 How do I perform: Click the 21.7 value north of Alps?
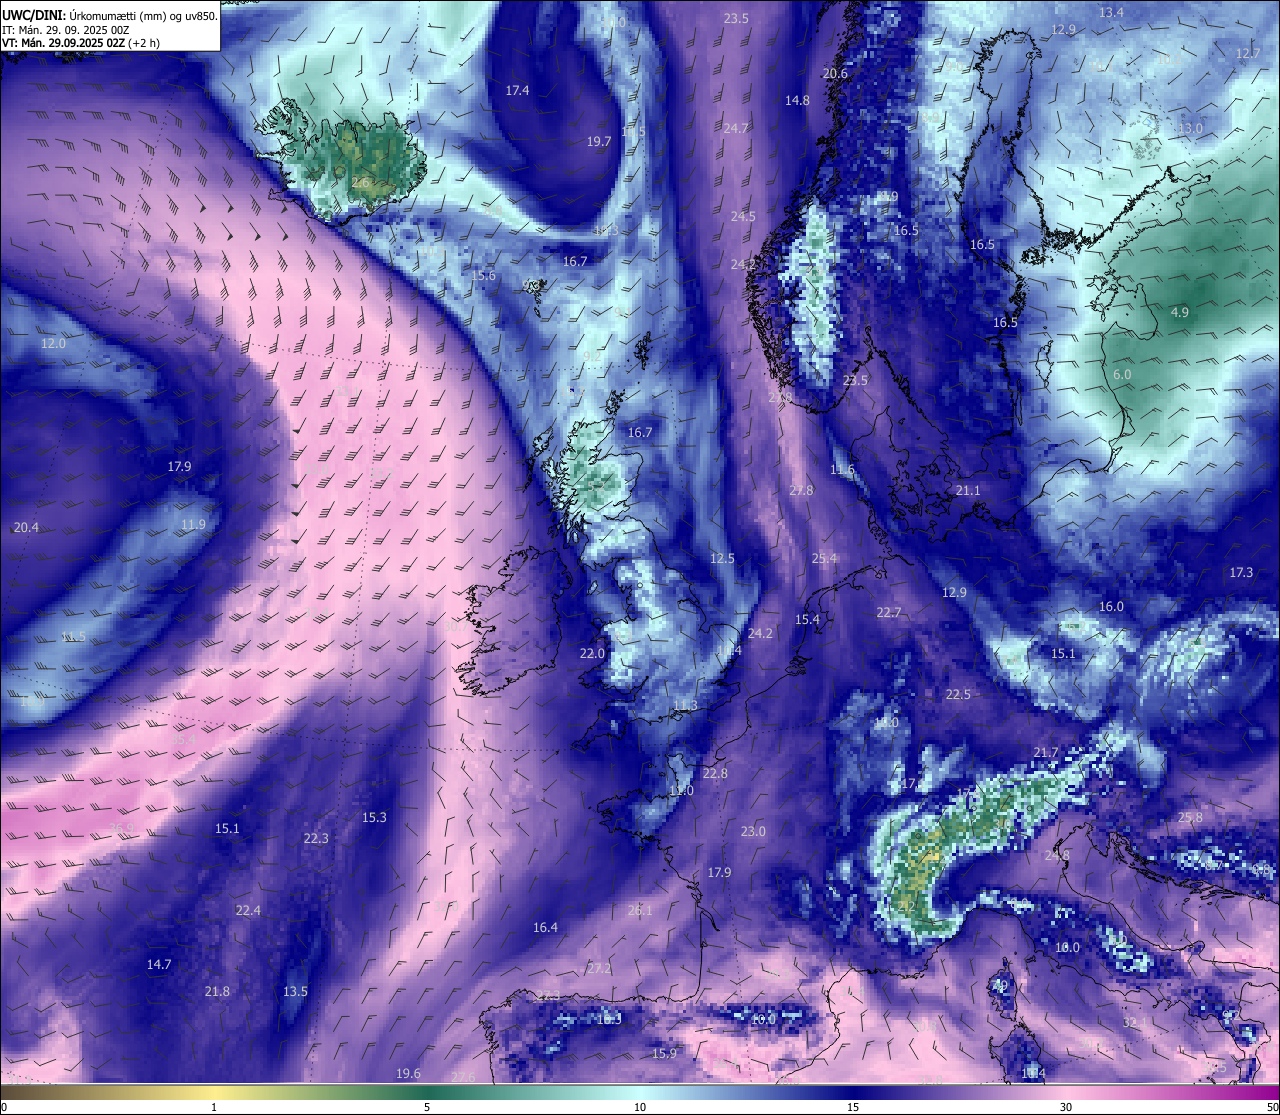[x=1045, y=753]
